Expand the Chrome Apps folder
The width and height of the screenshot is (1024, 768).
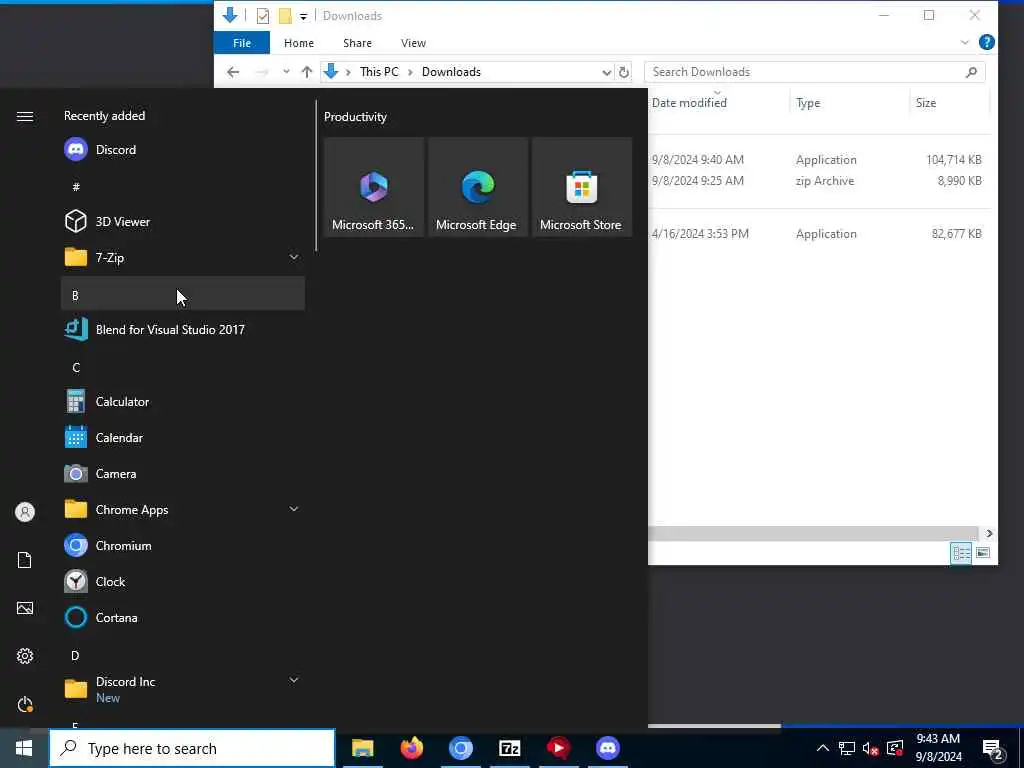pos(294,509)
